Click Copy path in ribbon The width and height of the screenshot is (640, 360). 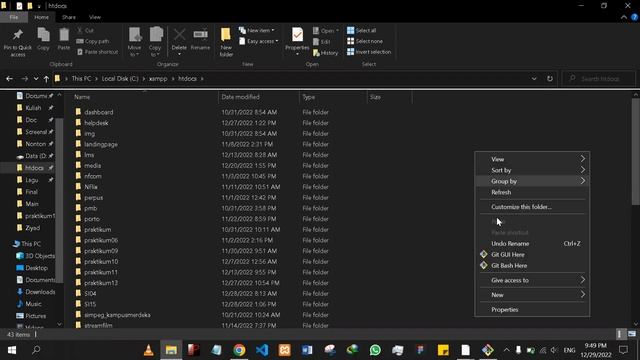point(93,41)
